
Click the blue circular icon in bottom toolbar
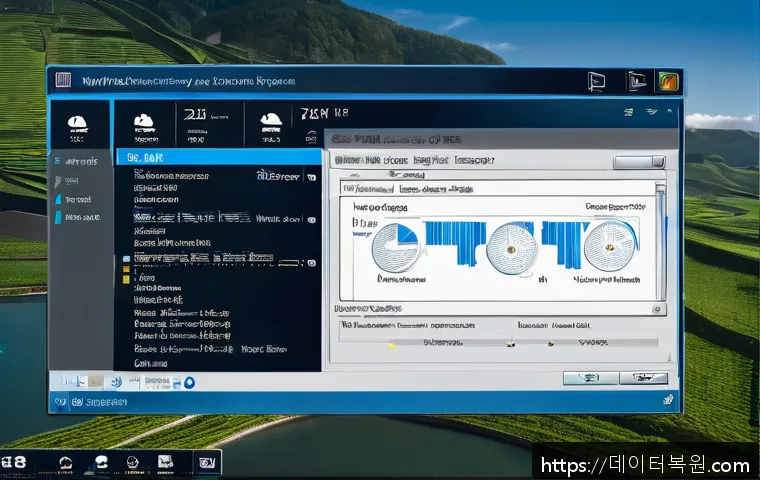[x=189, y=381]
